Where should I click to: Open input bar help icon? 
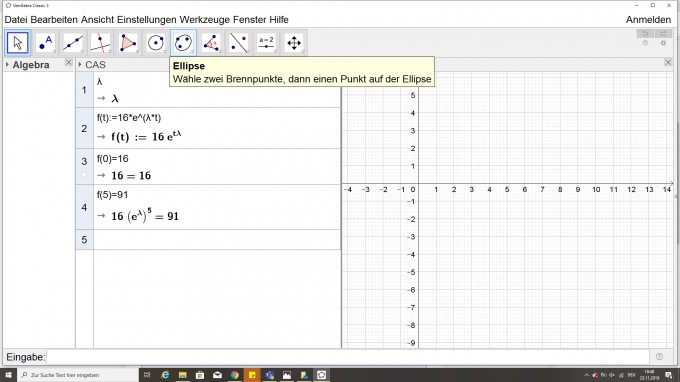click(660, 356)
